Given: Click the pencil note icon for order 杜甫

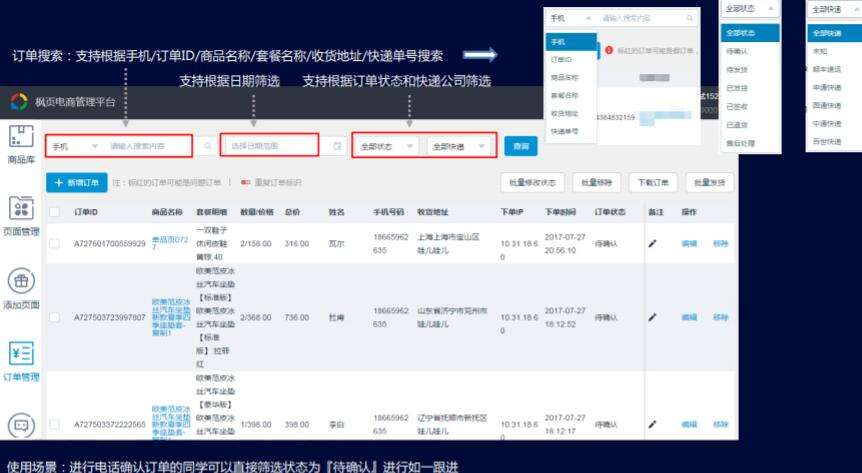Looking at the screenshot, I should click(x=653, y=316).
